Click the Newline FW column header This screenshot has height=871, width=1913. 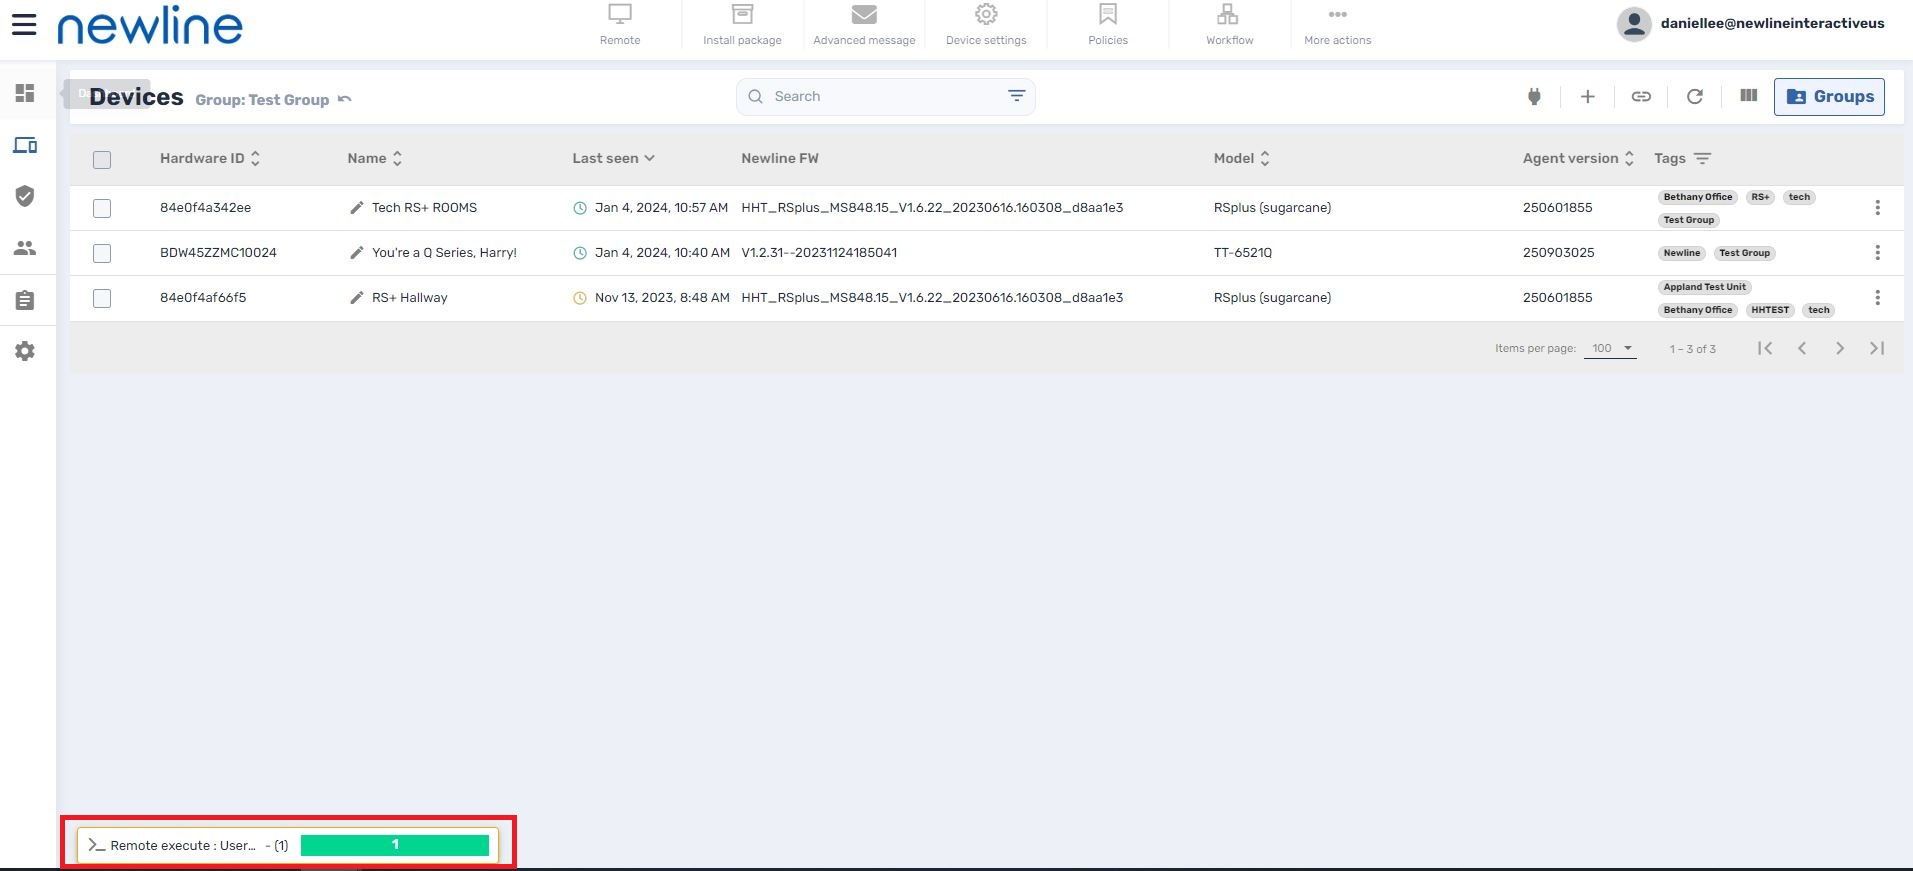(780, 158)
